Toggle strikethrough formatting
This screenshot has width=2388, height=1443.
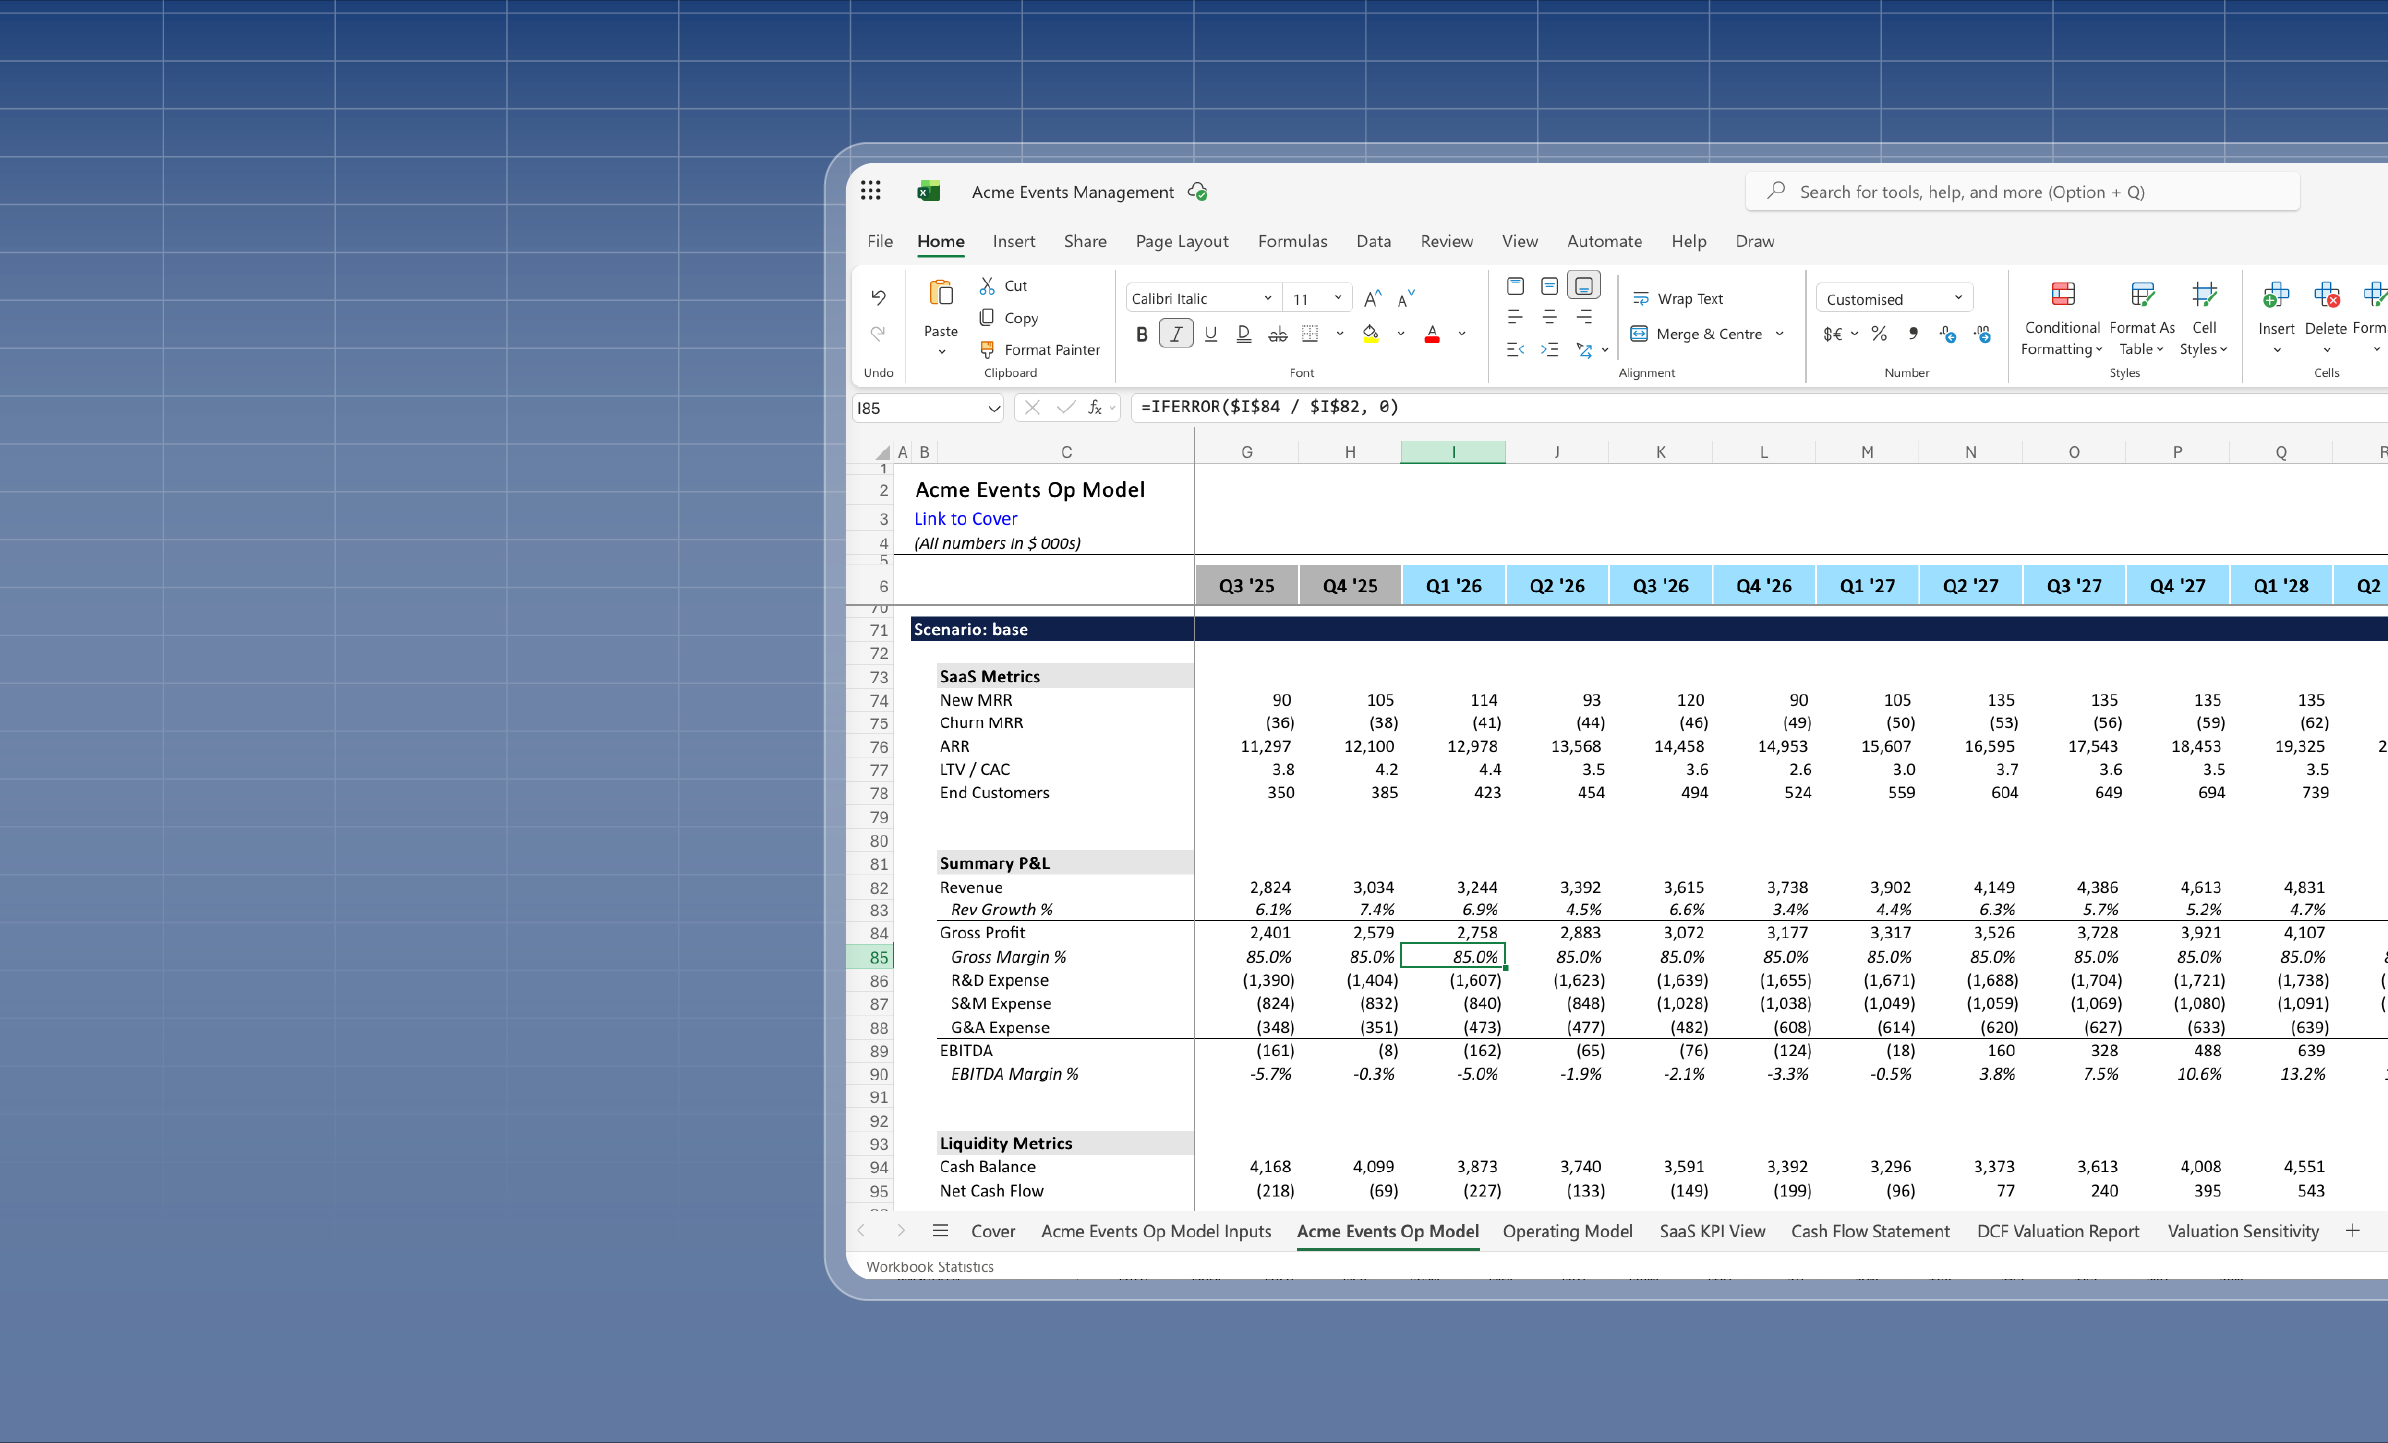click(x=1277, y=334)
